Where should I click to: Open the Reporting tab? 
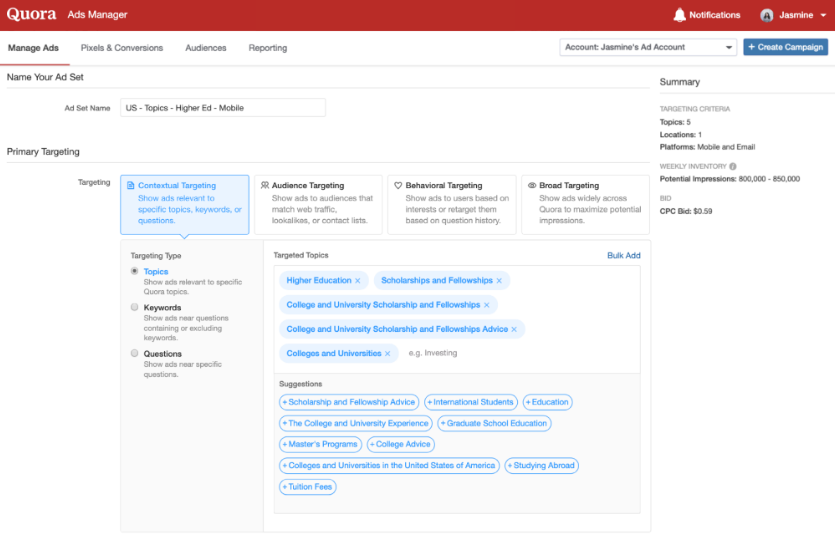pos(267,48)
